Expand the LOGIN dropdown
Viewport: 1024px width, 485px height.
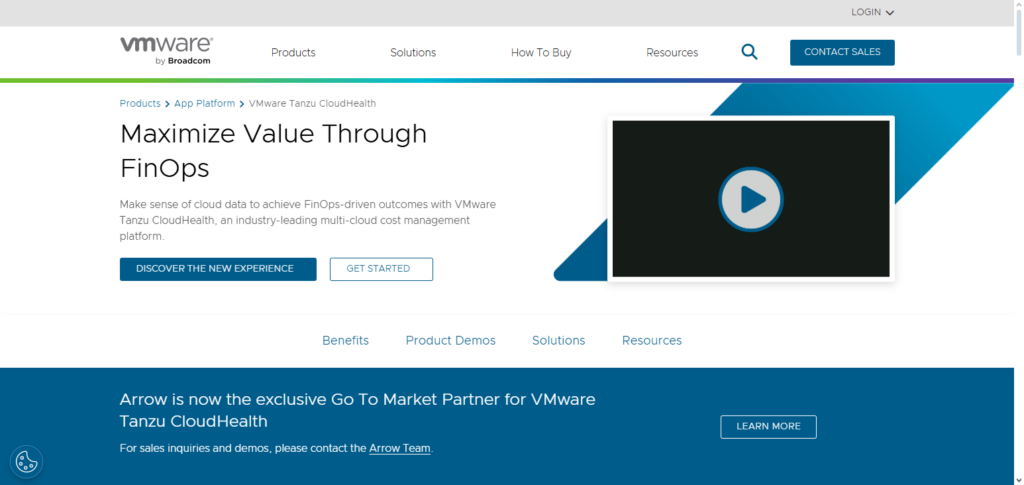point(872,12)
